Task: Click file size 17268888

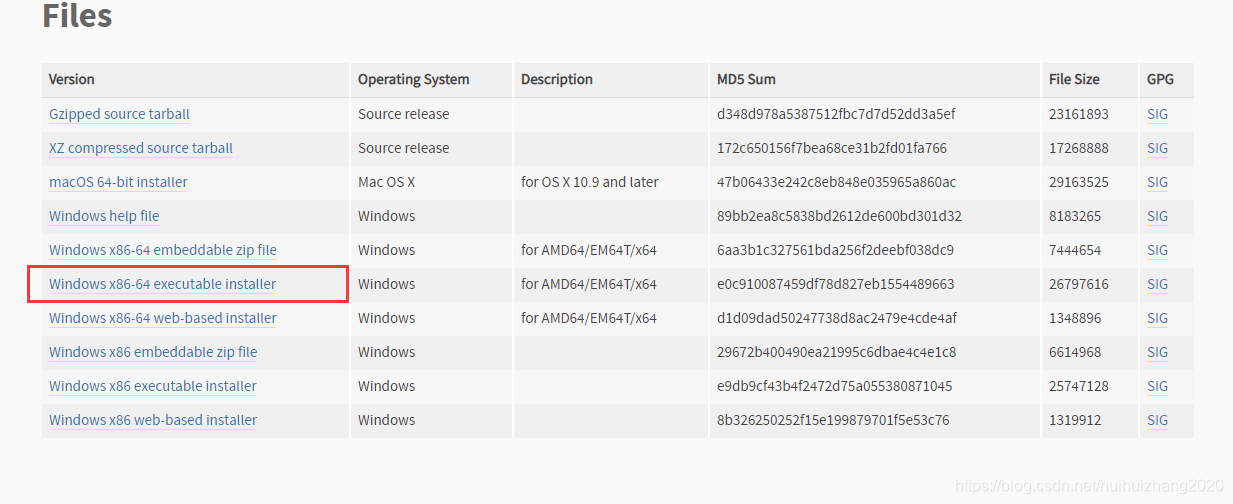Action: [1079, 148]
